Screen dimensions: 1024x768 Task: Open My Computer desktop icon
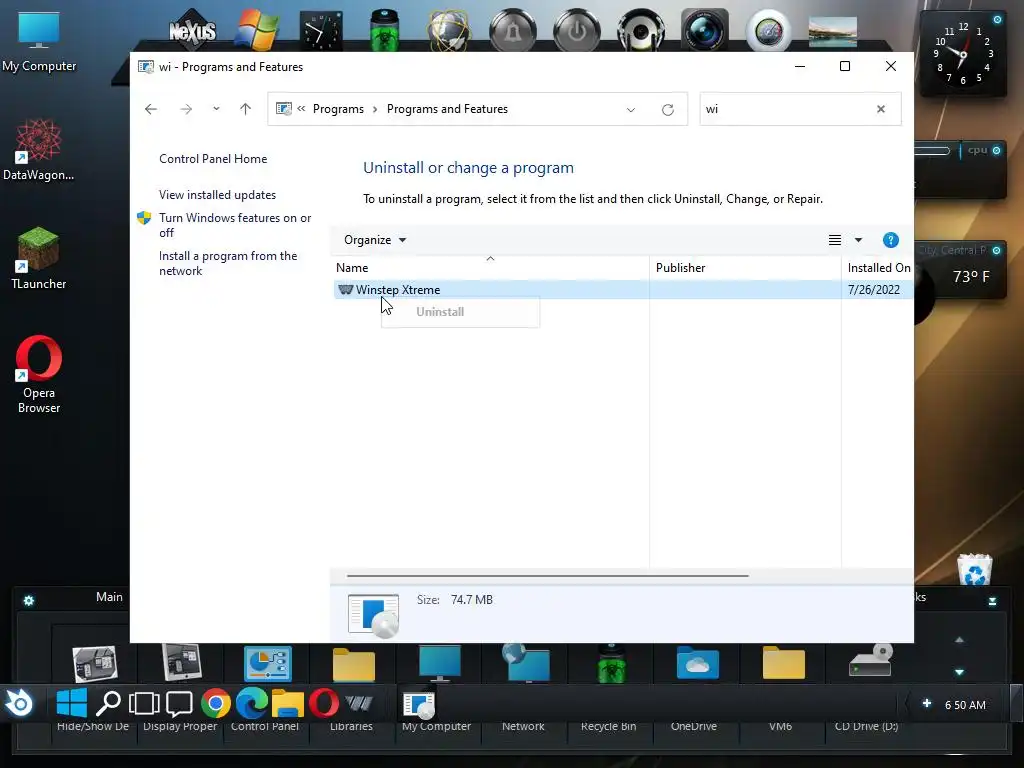click(39, 42)
